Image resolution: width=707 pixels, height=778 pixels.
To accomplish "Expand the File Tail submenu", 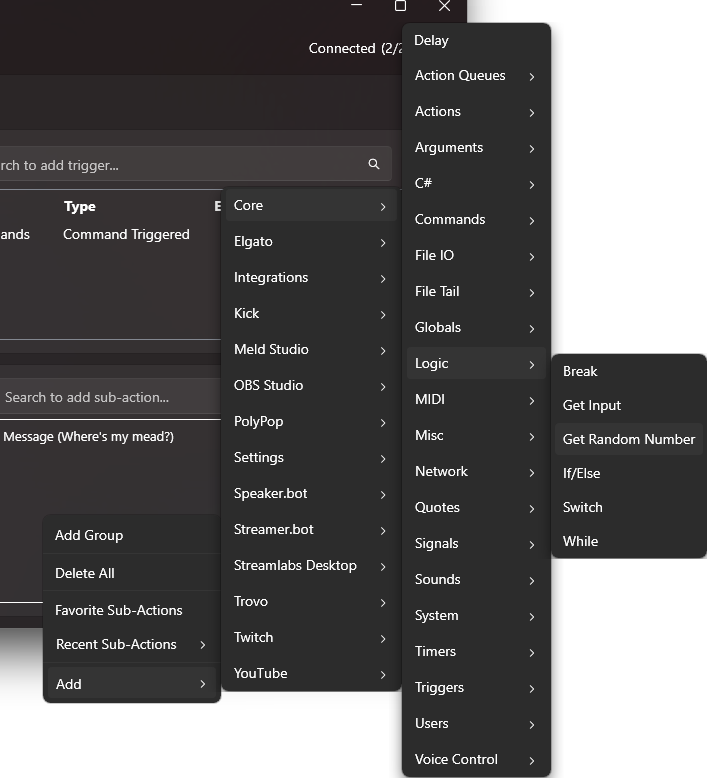I will (476, 291).
